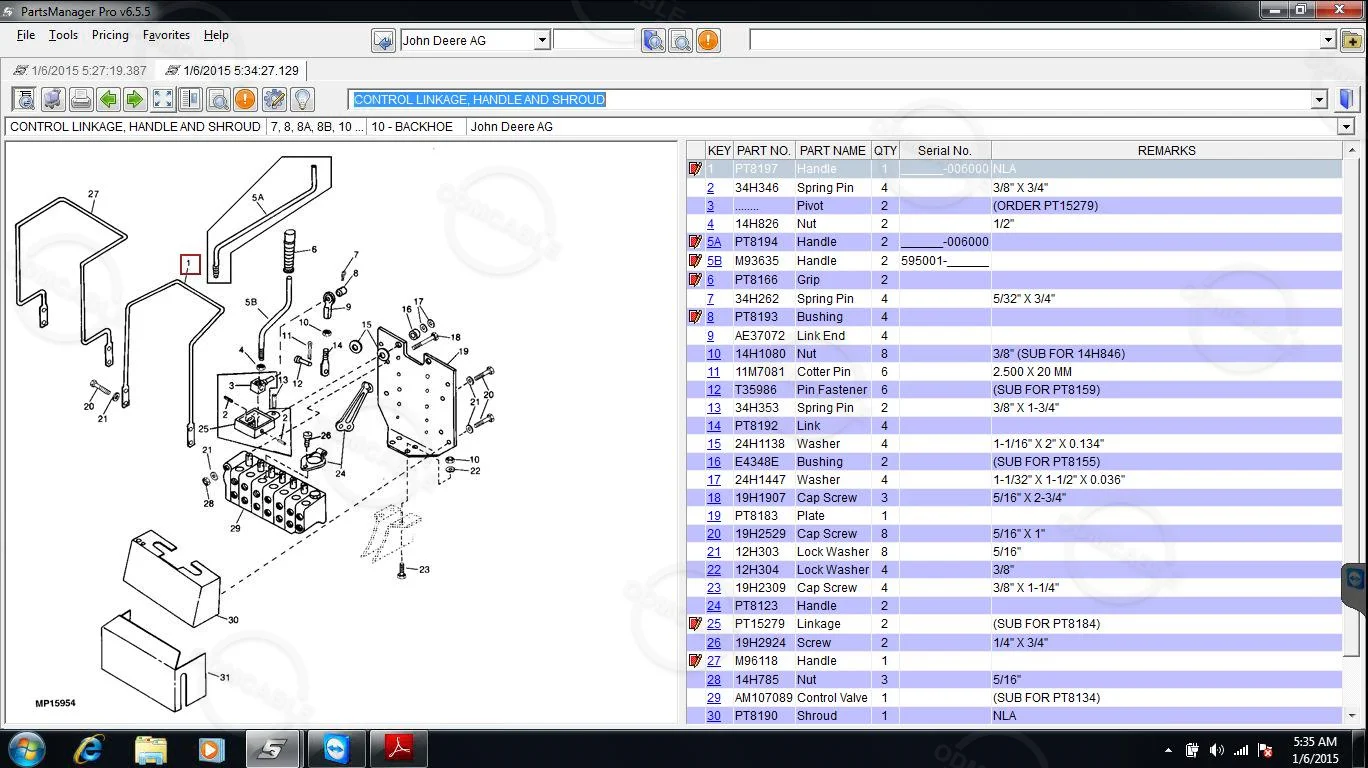Click the note flag on PT8193 Bushing row
The width and height of the screenshot is (1368, 768).
pyautogui.click(x=695, y=317)
